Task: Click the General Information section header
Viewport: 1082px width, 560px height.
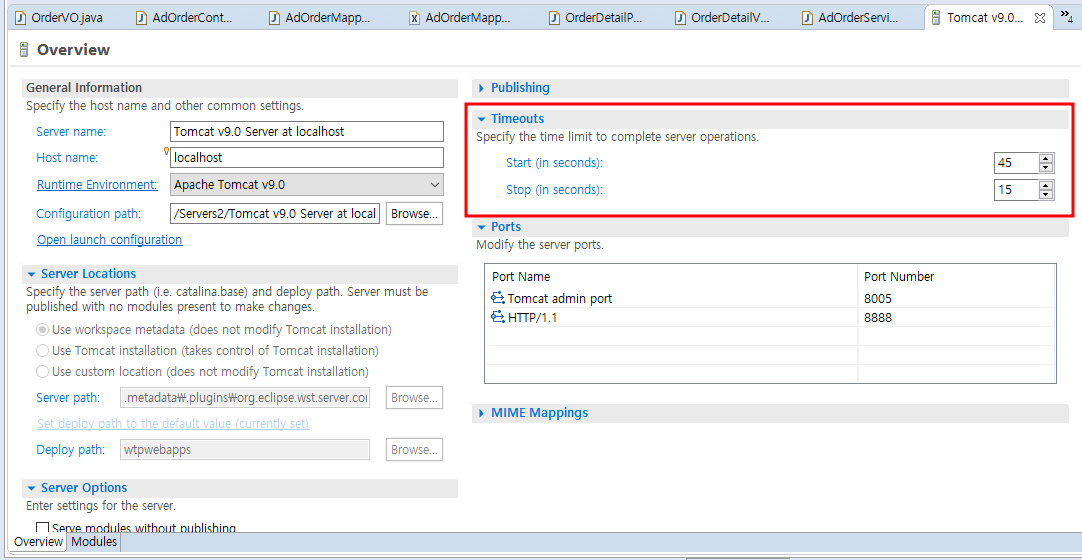Action: (x=239, y=88)
